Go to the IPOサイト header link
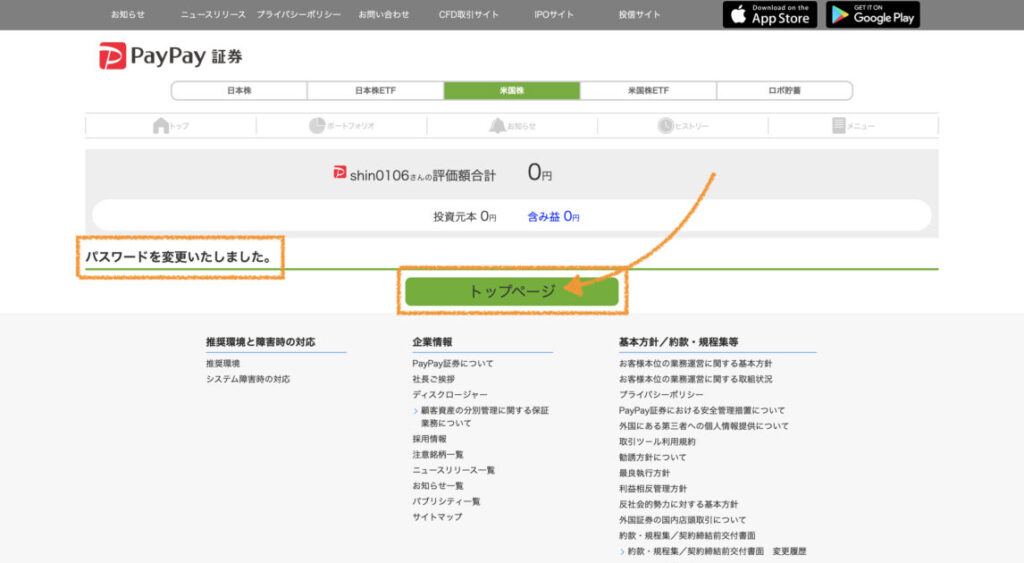Viewport: 1024px width, 563px height. point(554,15)
